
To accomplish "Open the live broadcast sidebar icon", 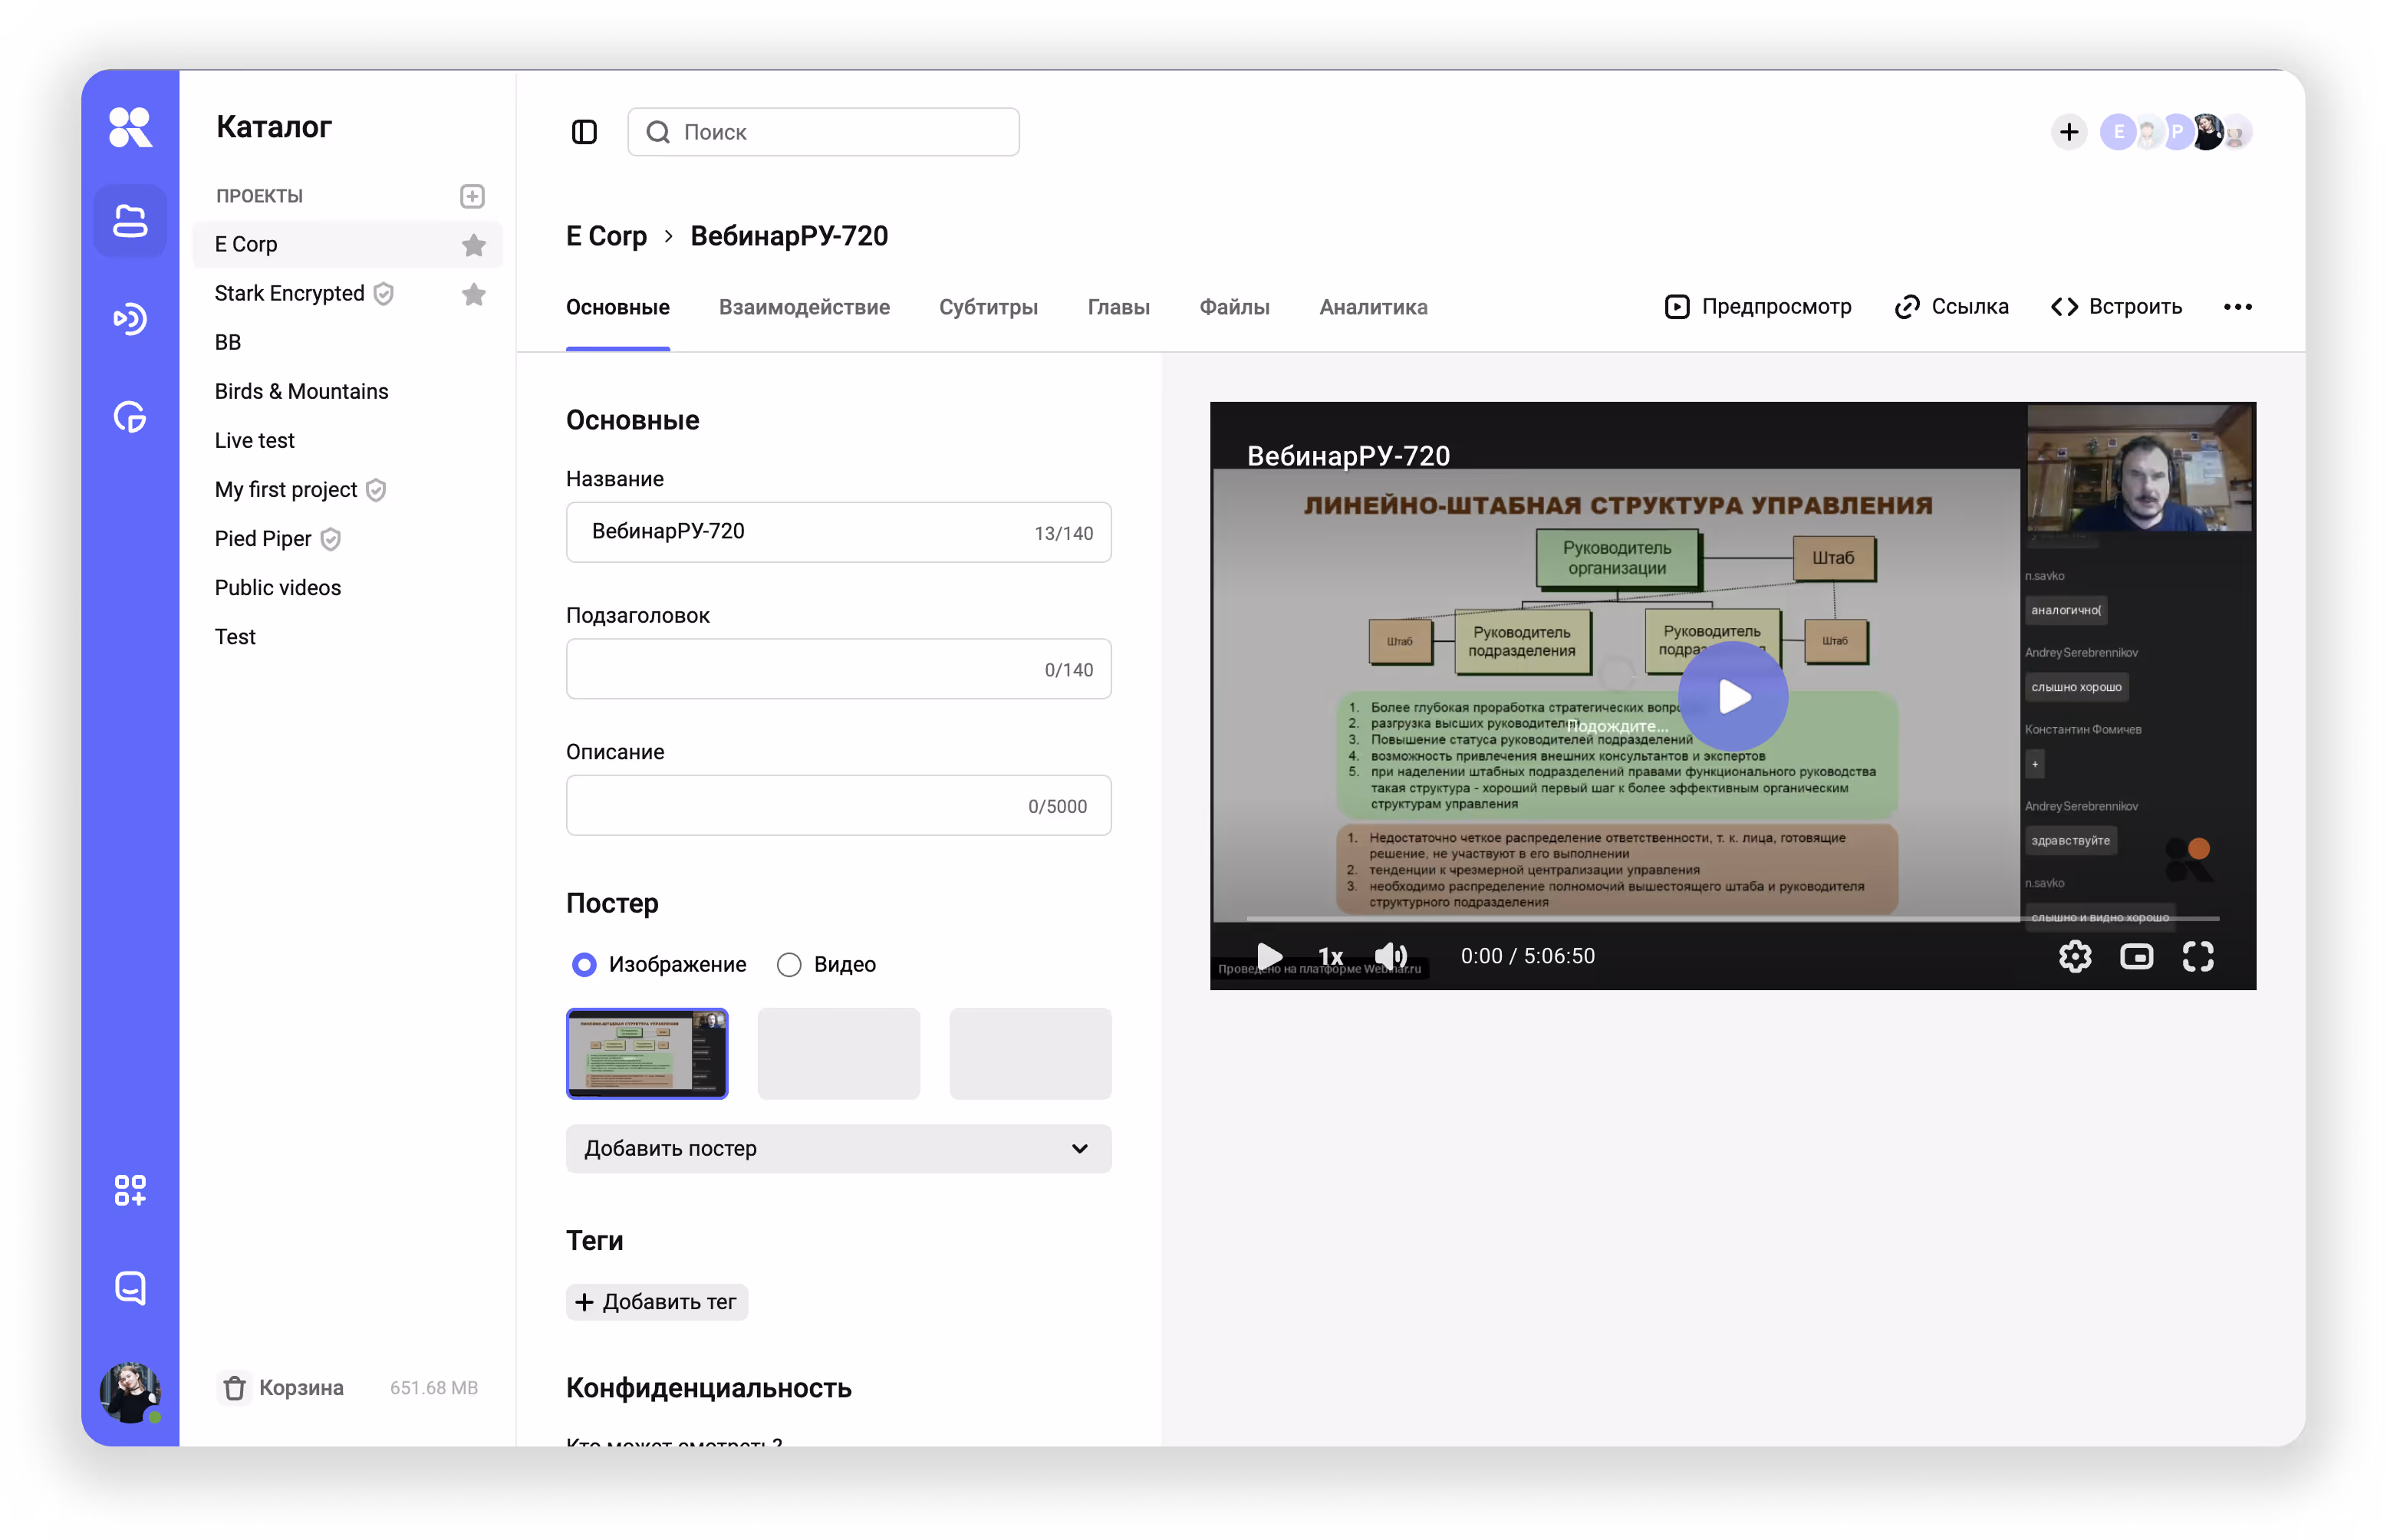I will tap(130, 319).
